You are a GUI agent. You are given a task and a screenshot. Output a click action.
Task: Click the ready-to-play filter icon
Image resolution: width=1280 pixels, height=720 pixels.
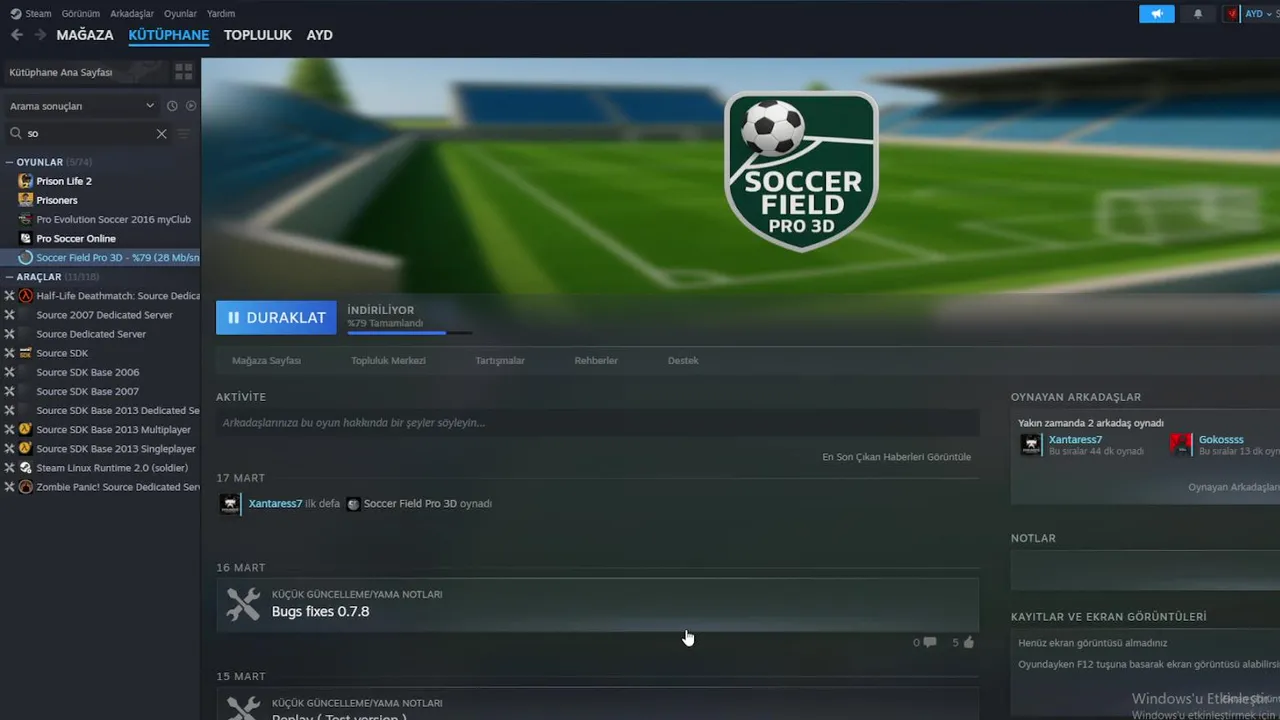coord(191,106)
